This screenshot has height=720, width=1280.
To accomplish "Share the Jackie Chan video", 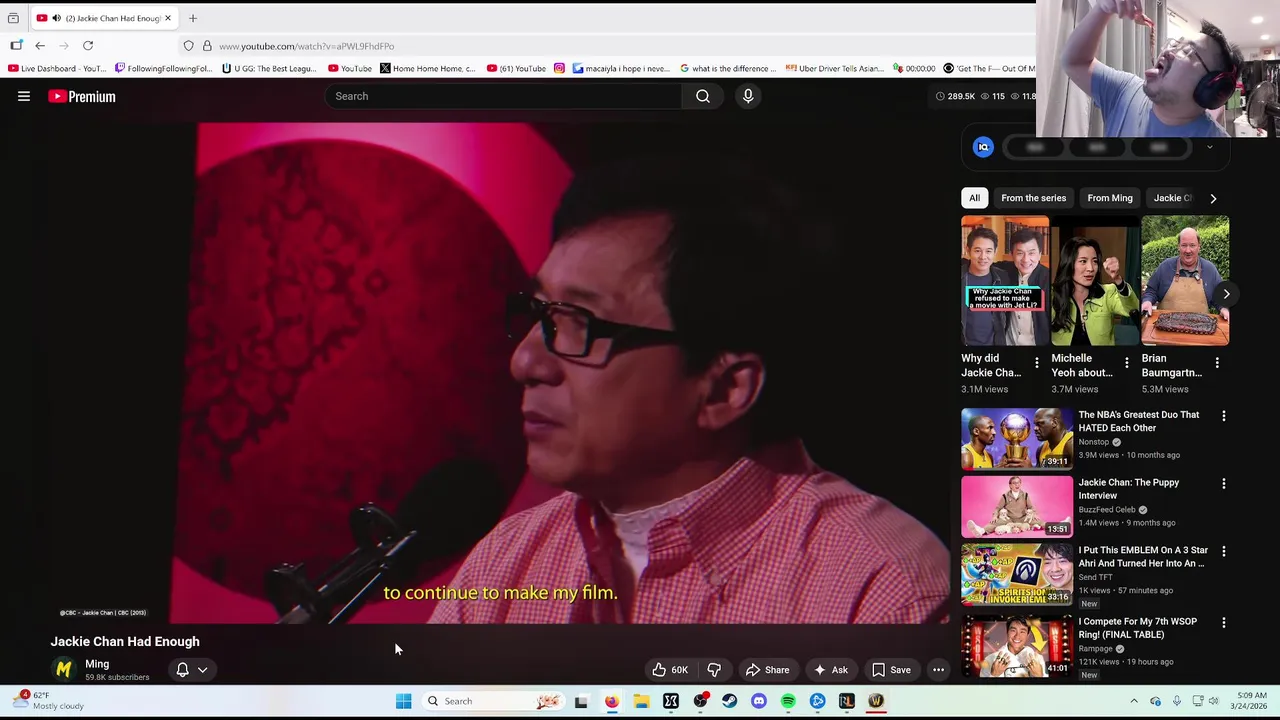I will click(767, 670).
